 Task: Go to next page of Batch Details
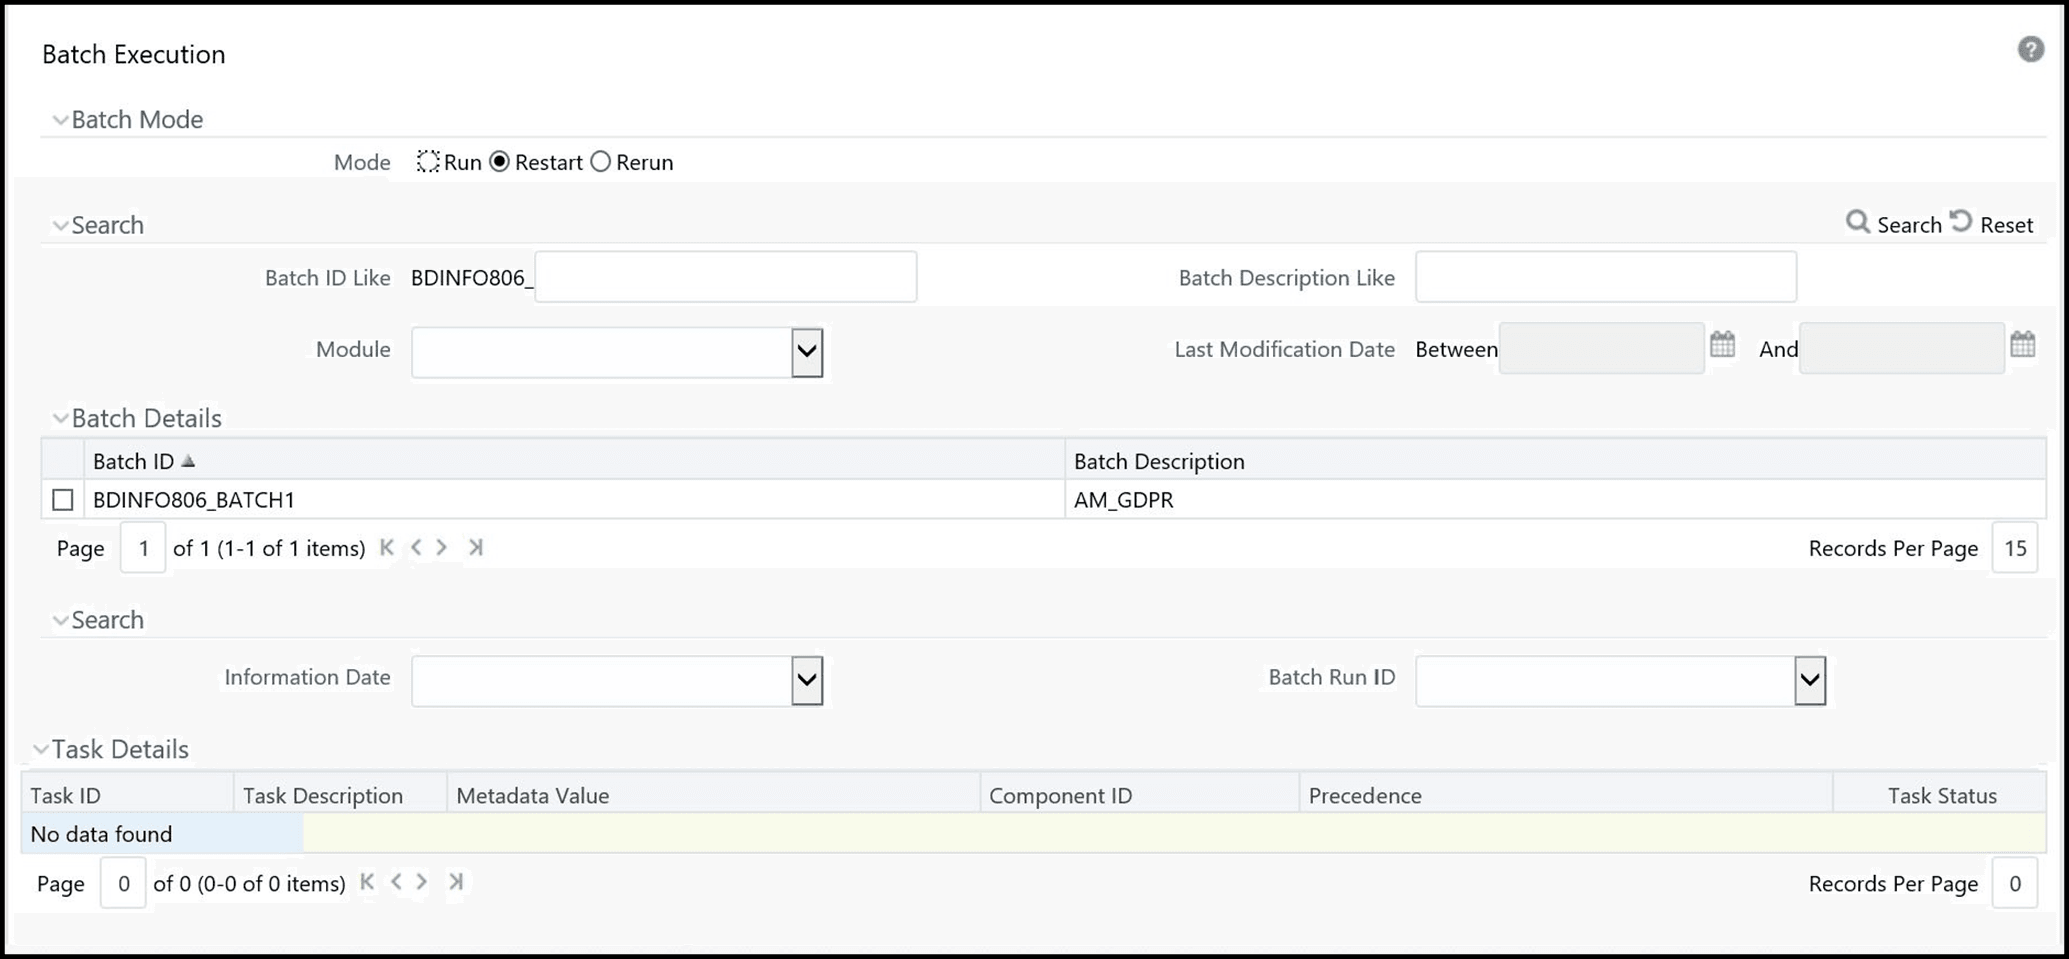click(x=441, y=547)
